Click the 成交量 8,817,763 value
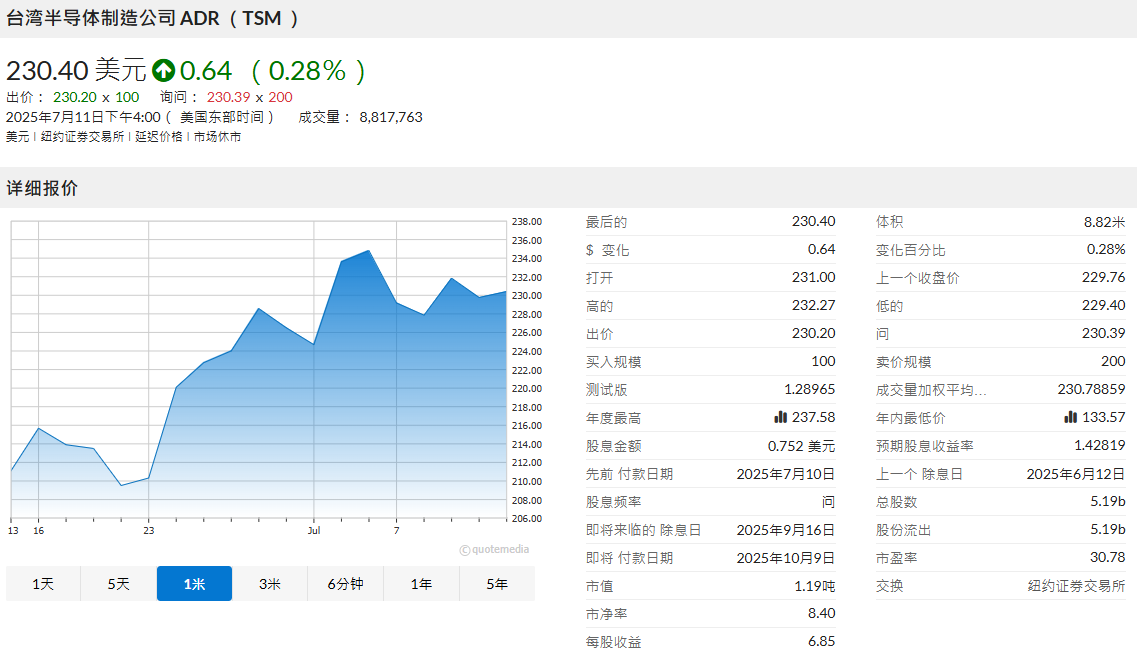 coord(391,117)
